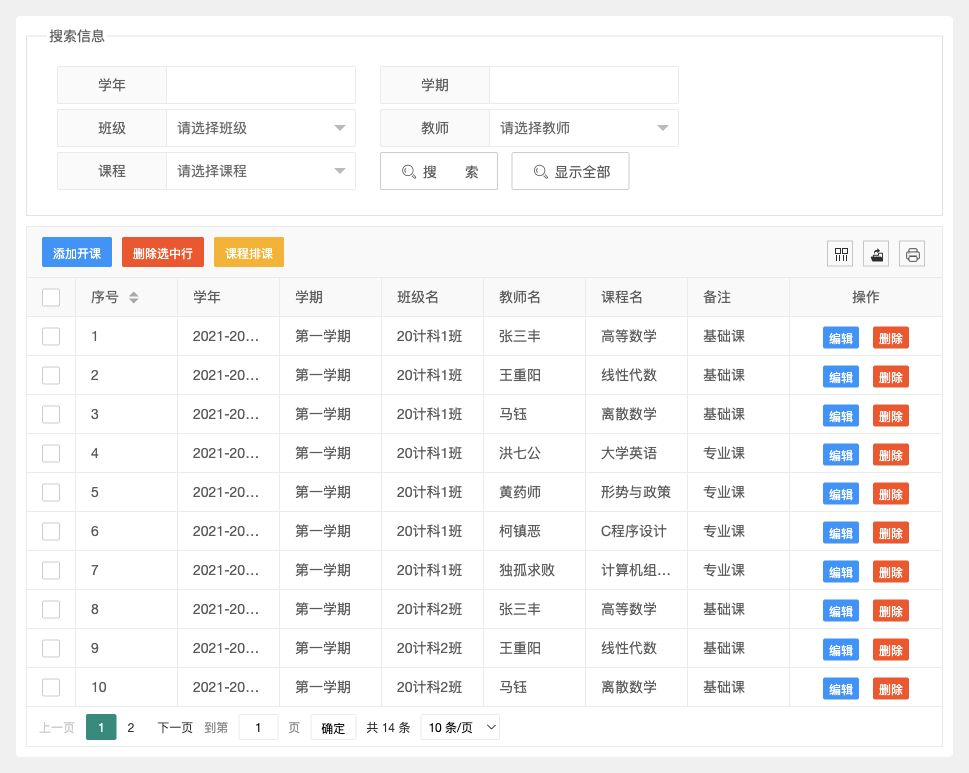Check the checkbox for row 9
The height and width of the screenshot is (773, 969).
pos(51,648)
